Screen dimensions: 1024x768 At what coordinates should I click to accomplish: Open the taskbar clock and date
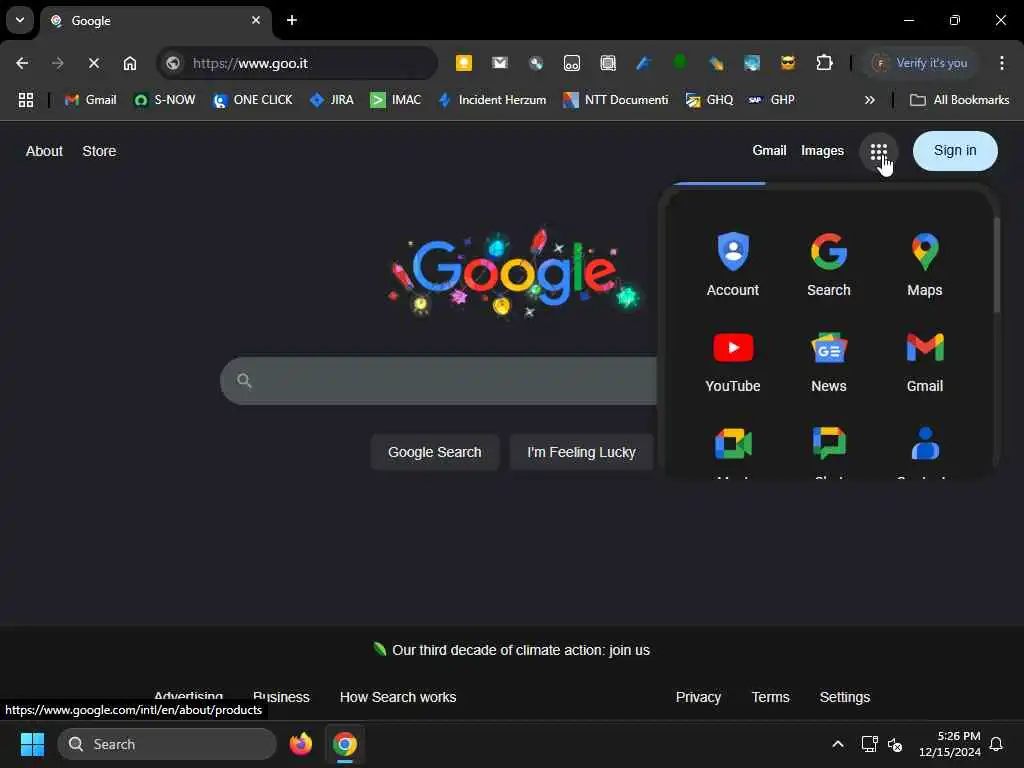[949, 744]
